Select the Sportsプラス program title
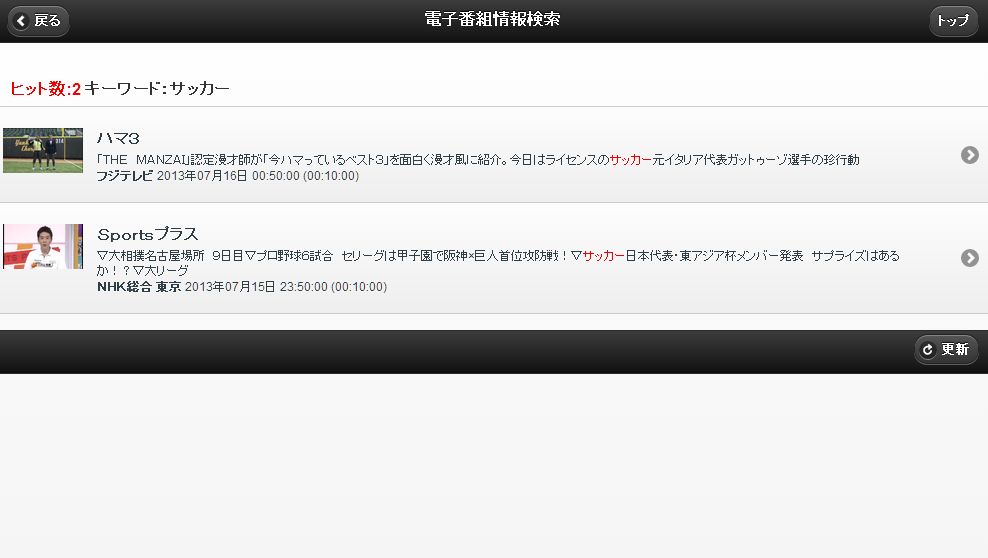Viewport: 988px width, 558px height. click(x=148, y=234)
